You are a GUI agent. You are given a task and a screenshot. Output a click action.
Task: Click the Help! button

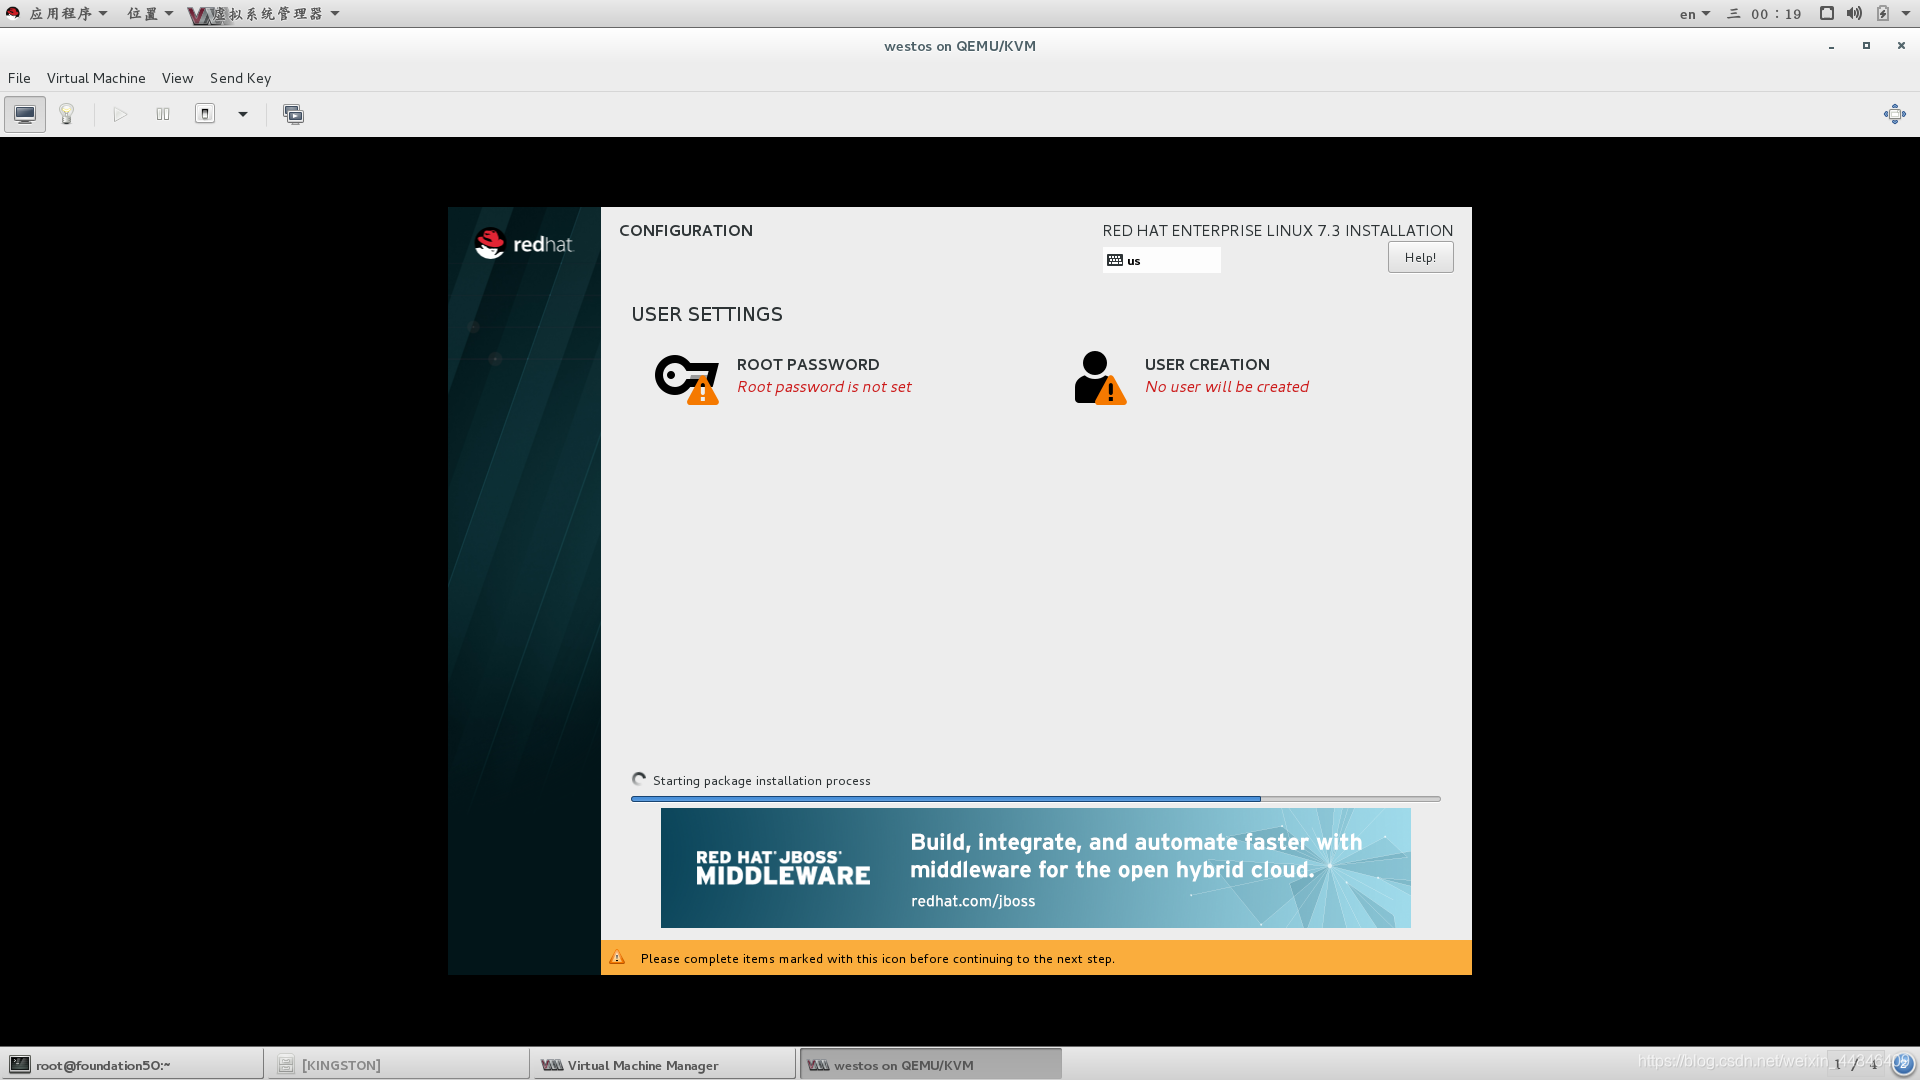tap(1420, 257)
